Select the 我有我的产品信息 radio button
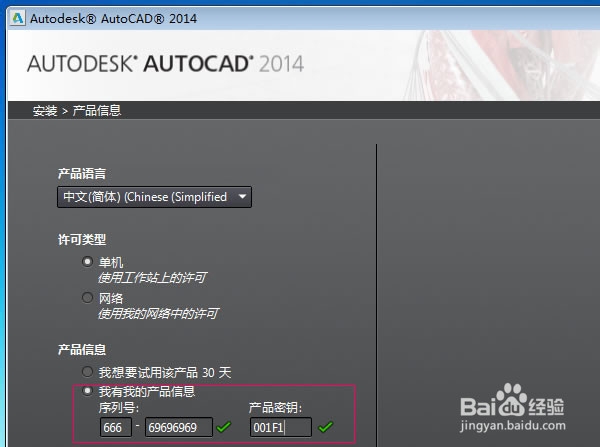Viewport: 600px width, 447px height. [87, 391]
